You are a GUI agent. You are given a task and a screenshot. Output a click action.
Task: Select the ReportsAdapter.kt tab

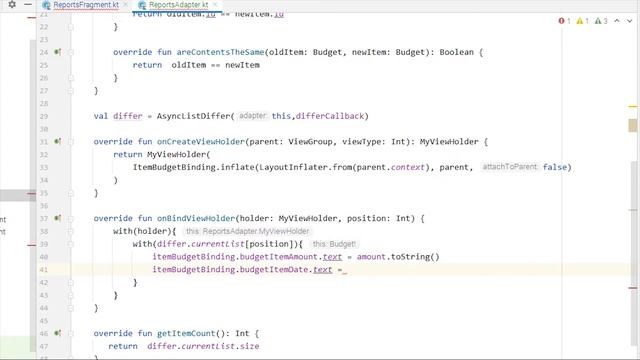point(178,5)
